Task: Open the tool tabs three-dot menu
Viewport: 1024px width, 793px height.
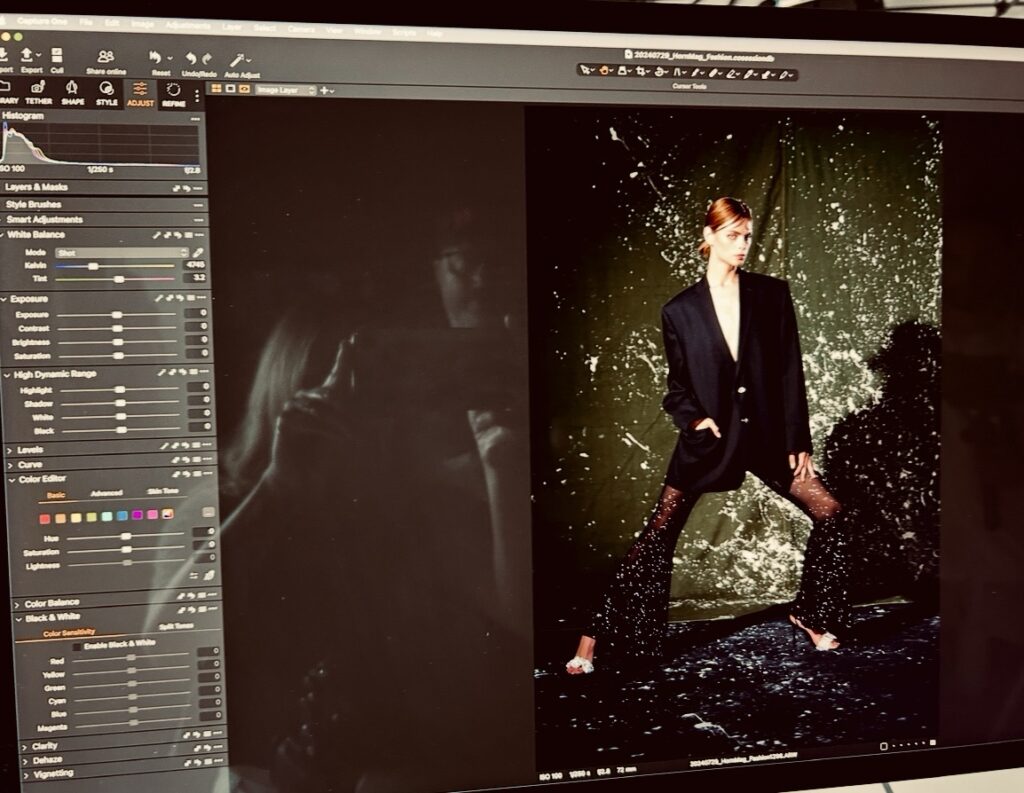Action: [197, 96]
